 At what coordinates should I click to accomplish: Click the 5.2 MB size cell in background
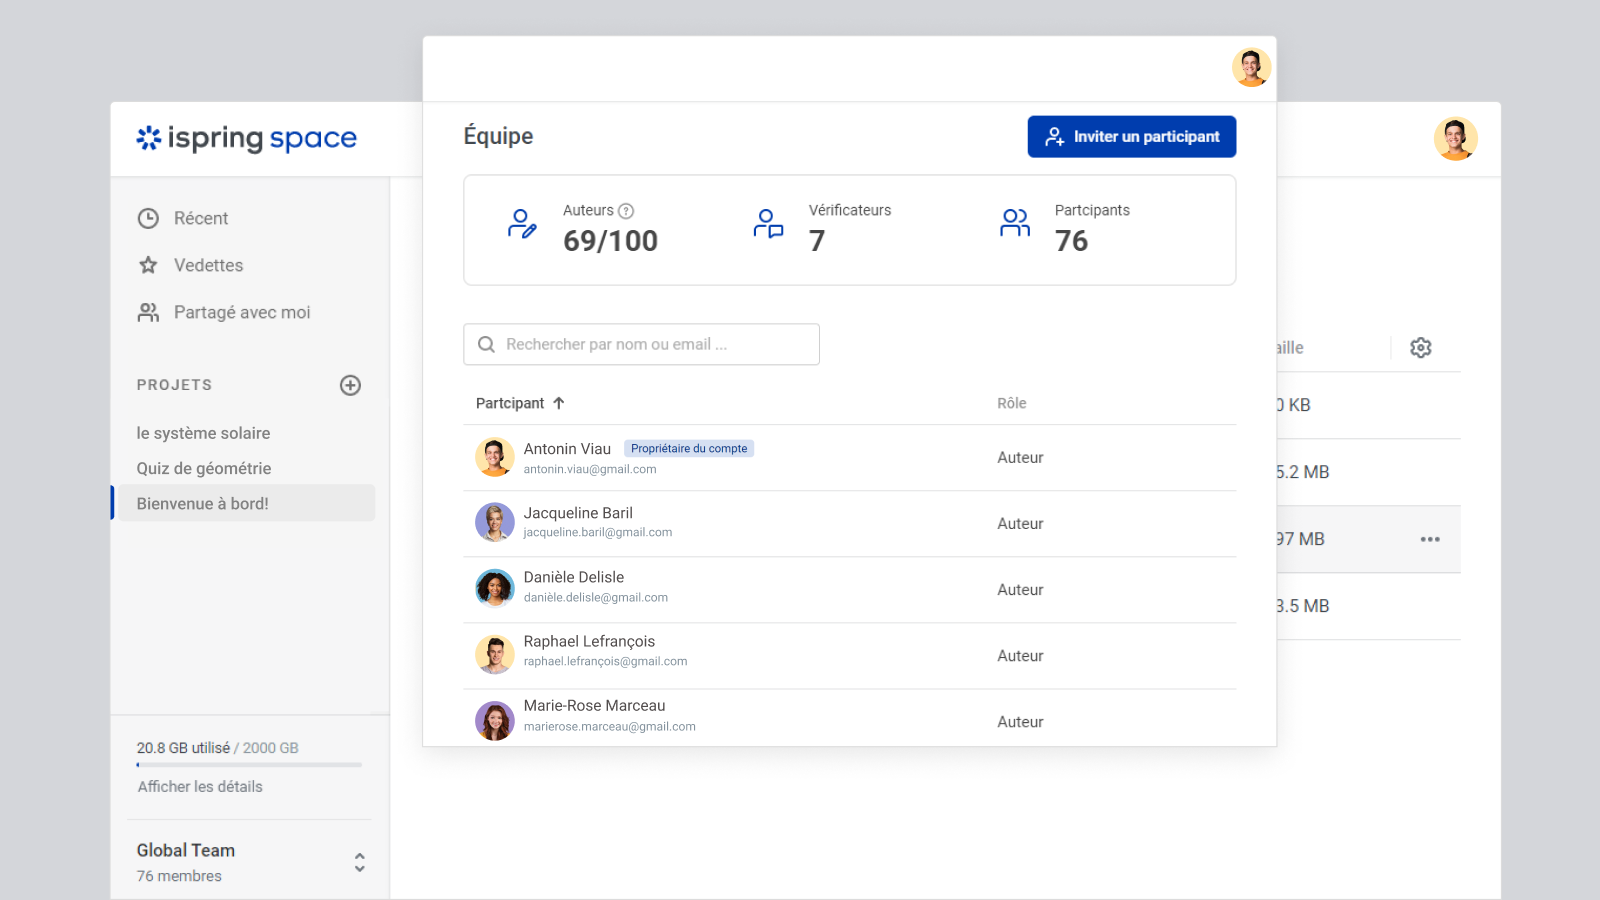point(1303,472)
